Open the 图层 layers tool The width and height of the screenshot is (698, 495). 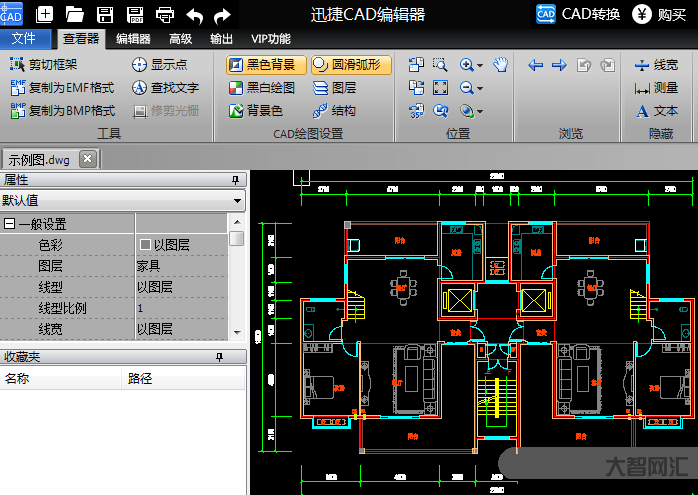click(335, 88)
